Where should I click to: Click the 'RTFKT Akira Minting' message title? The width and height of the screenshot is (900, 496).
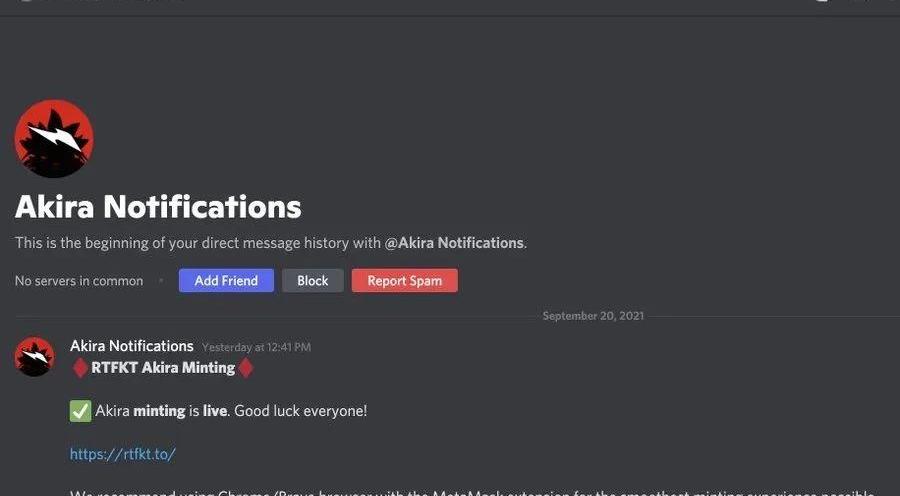[163, 368]
